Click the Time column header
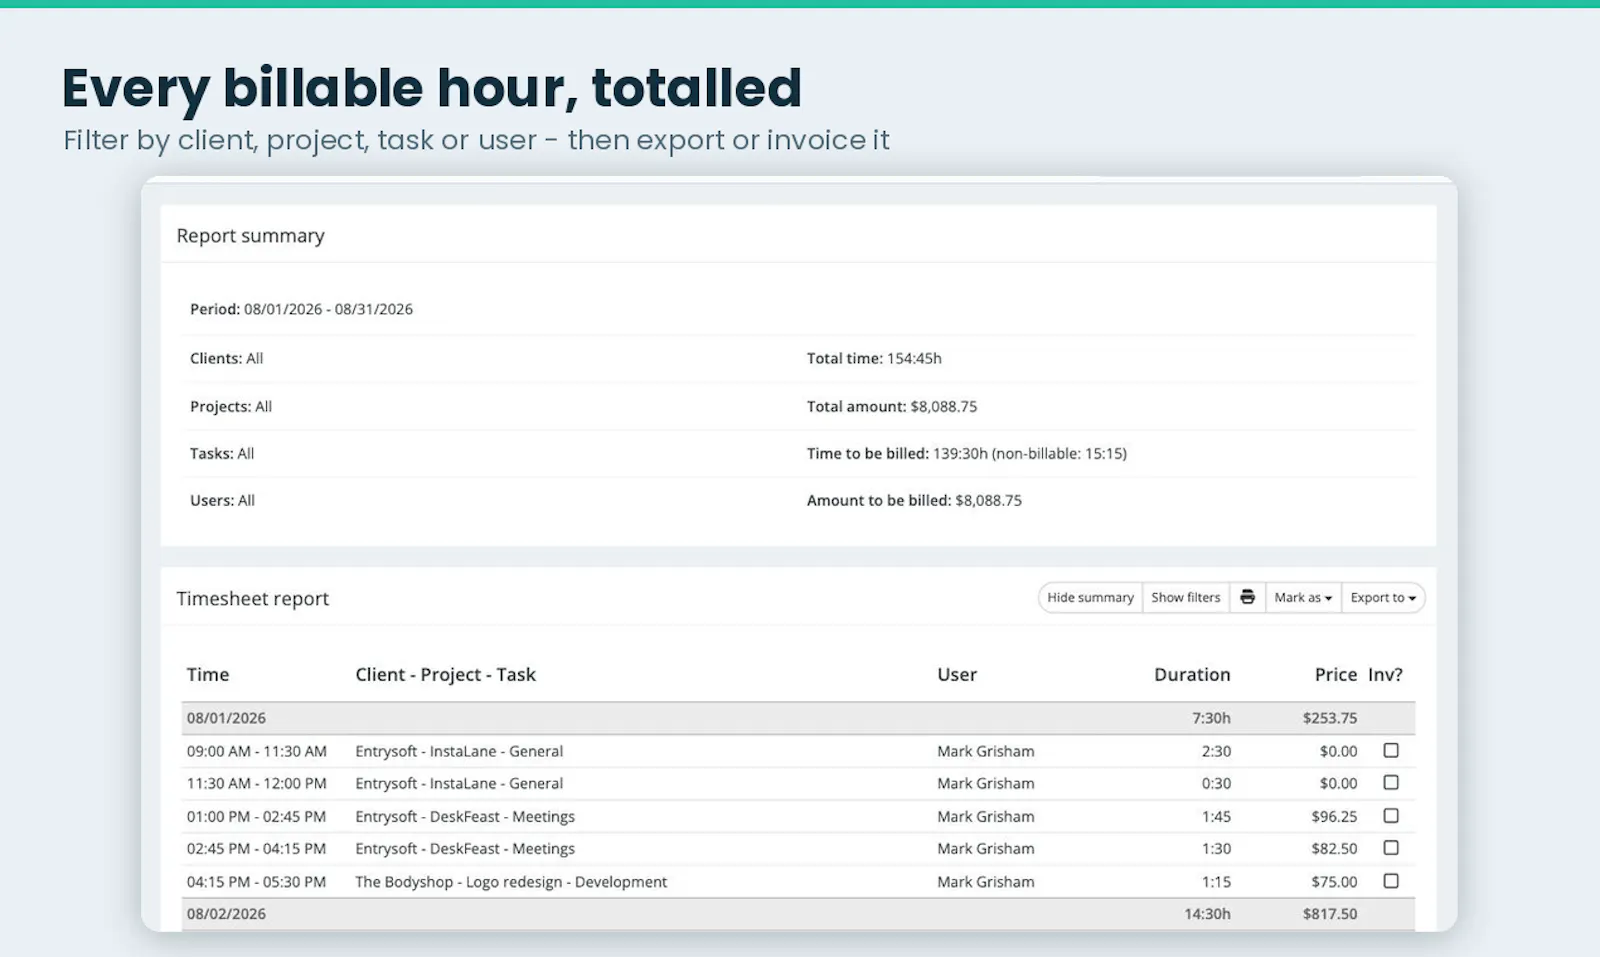The height and width of the screenshot is (957, 1600). tap(208, 674)
